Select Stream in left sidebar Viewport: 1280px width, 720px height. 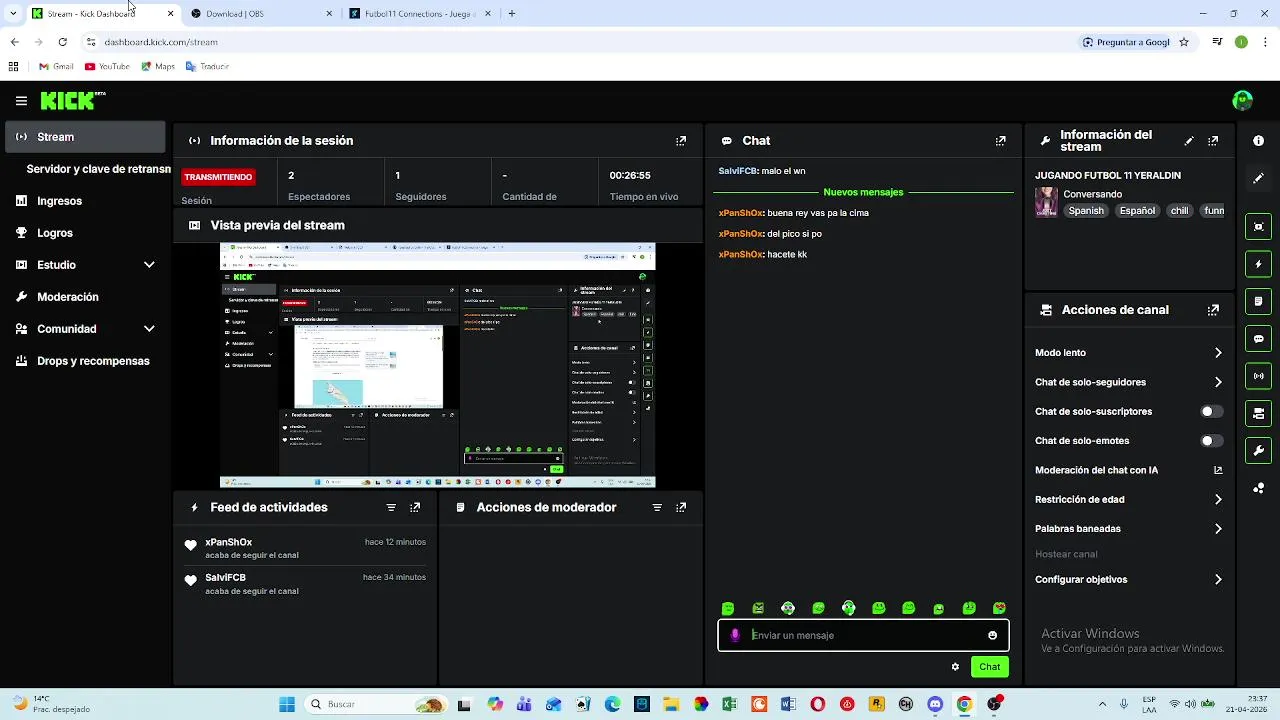85,137
